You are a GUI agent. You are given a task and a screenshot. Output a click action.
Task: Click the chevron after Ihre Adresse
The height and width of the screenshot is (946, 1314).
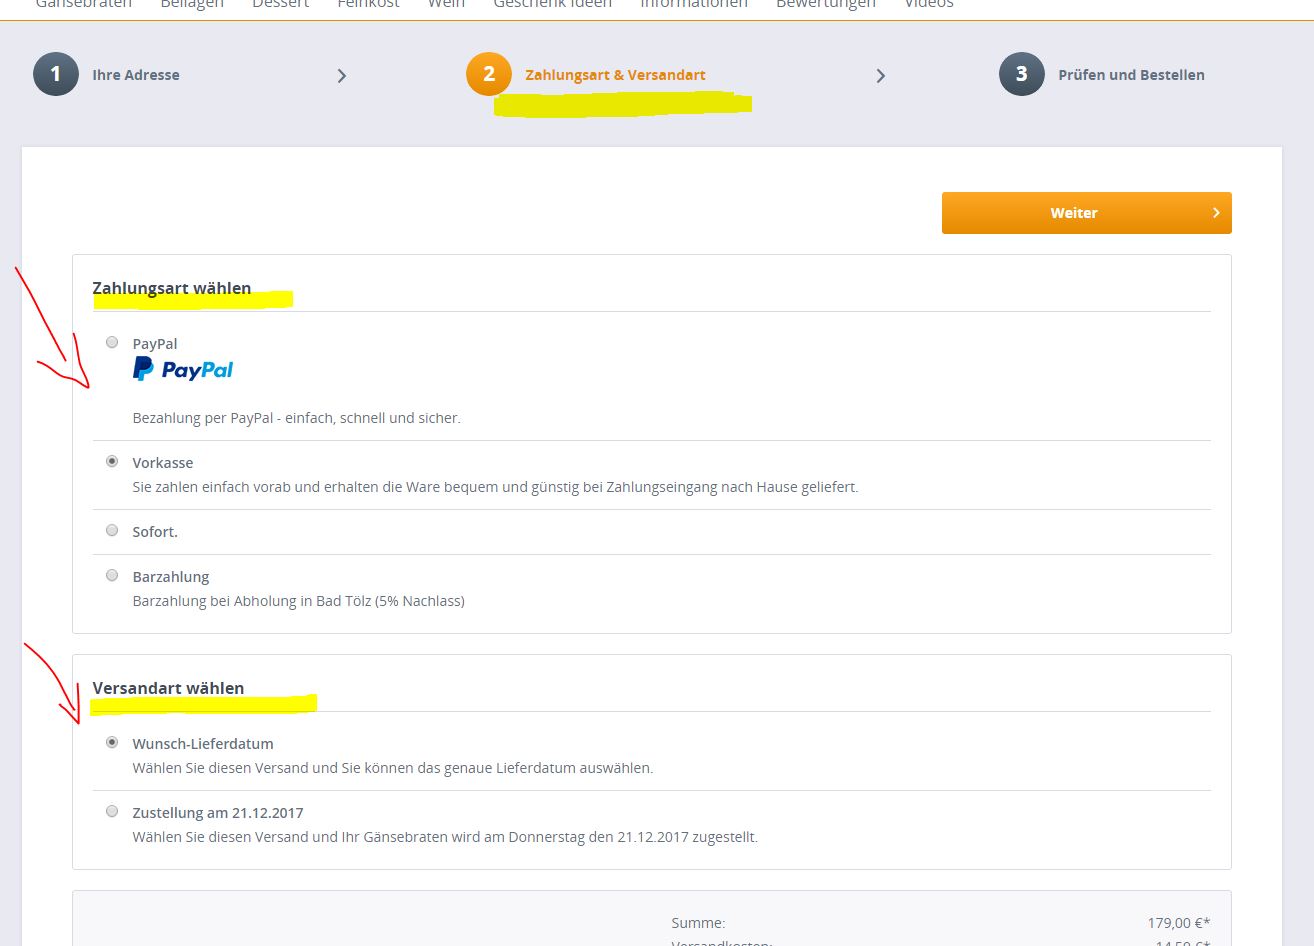tap(342, 76)
